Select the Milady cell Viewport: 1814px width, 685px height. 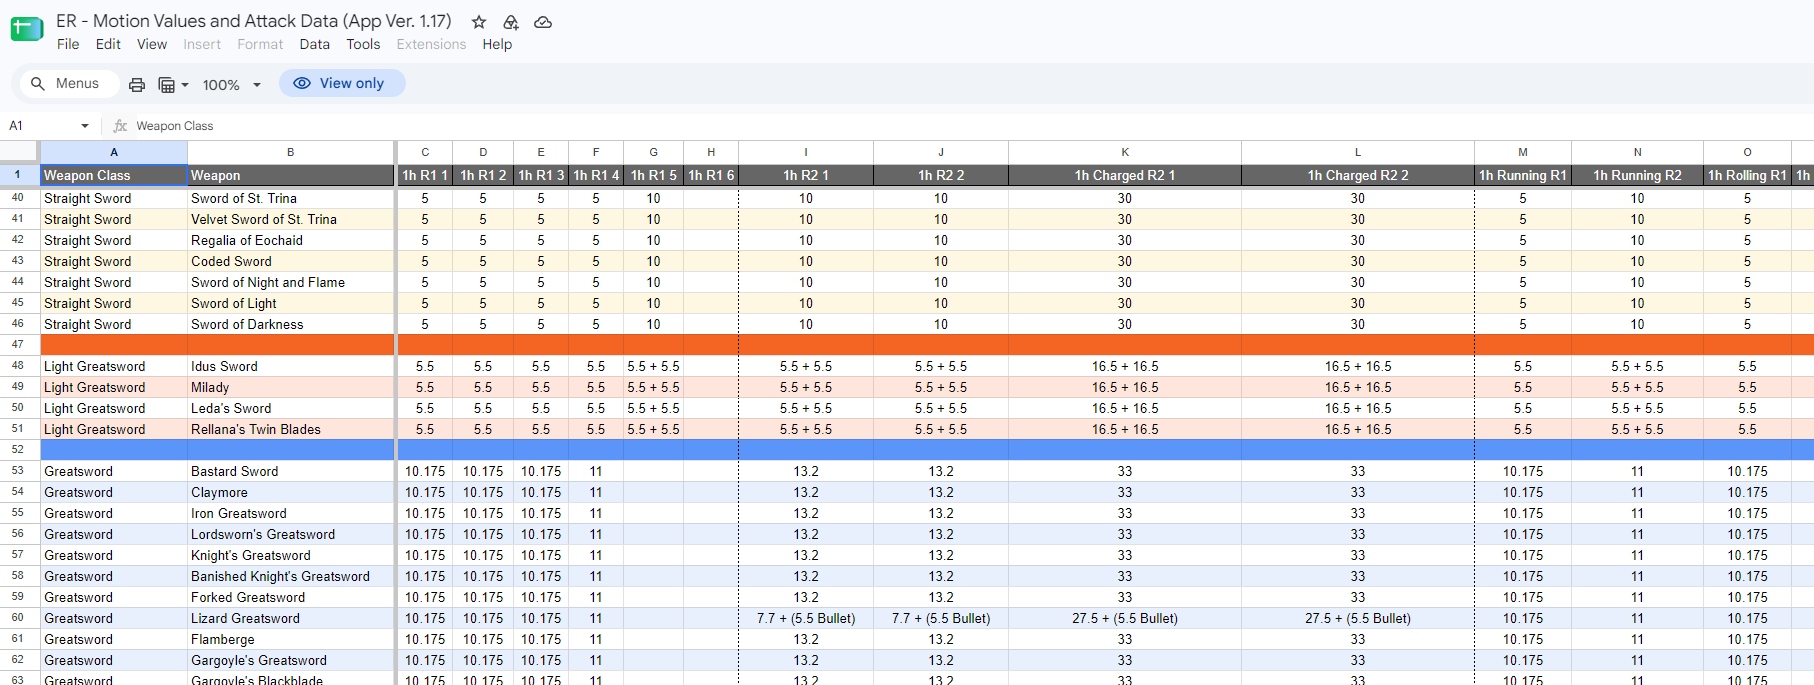(291, 387)
